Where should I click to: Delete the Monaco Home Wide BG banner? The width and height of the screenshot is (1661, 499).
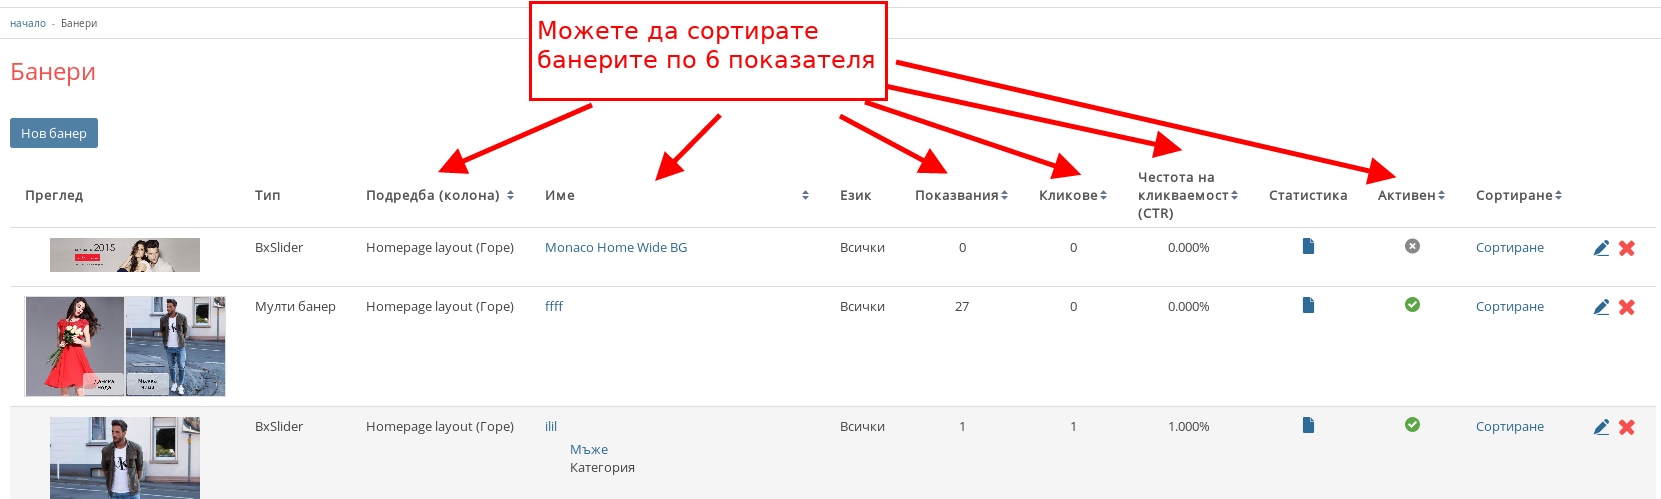tap(1627, 248)
